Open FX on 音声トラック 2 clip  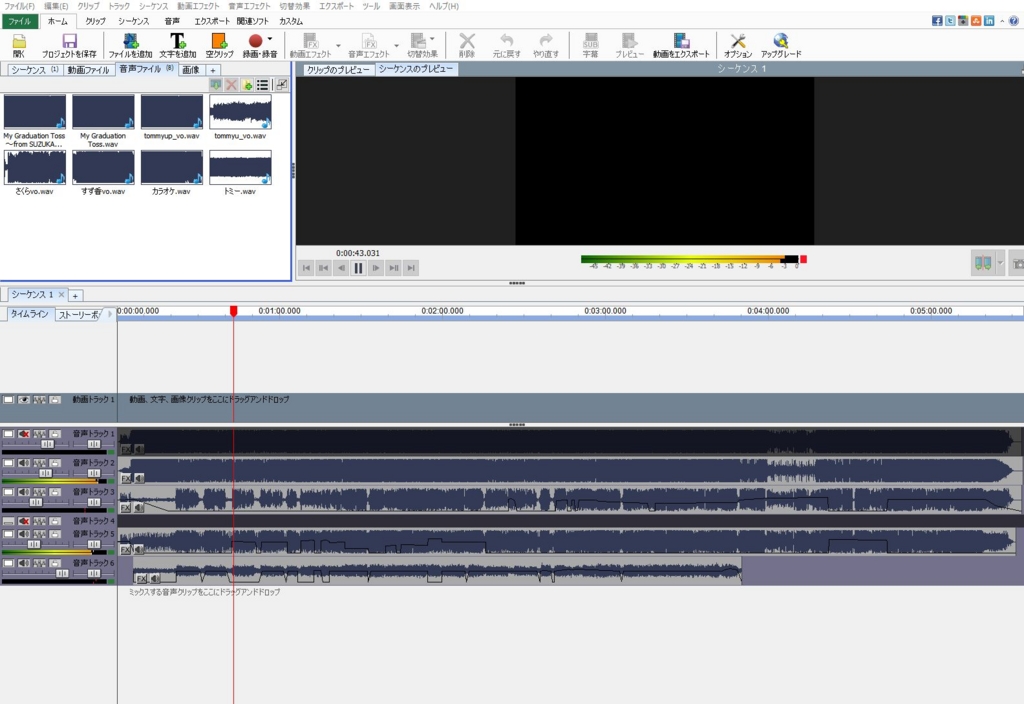point(126,479)
